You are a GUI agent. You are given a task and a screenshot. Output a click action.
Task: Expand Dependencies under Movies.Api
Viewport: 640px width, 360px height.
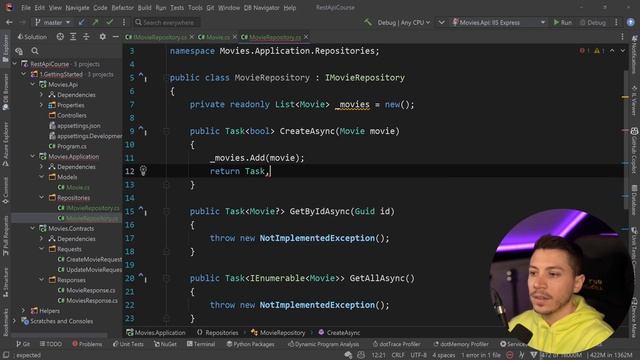click(x=42, y=95)
